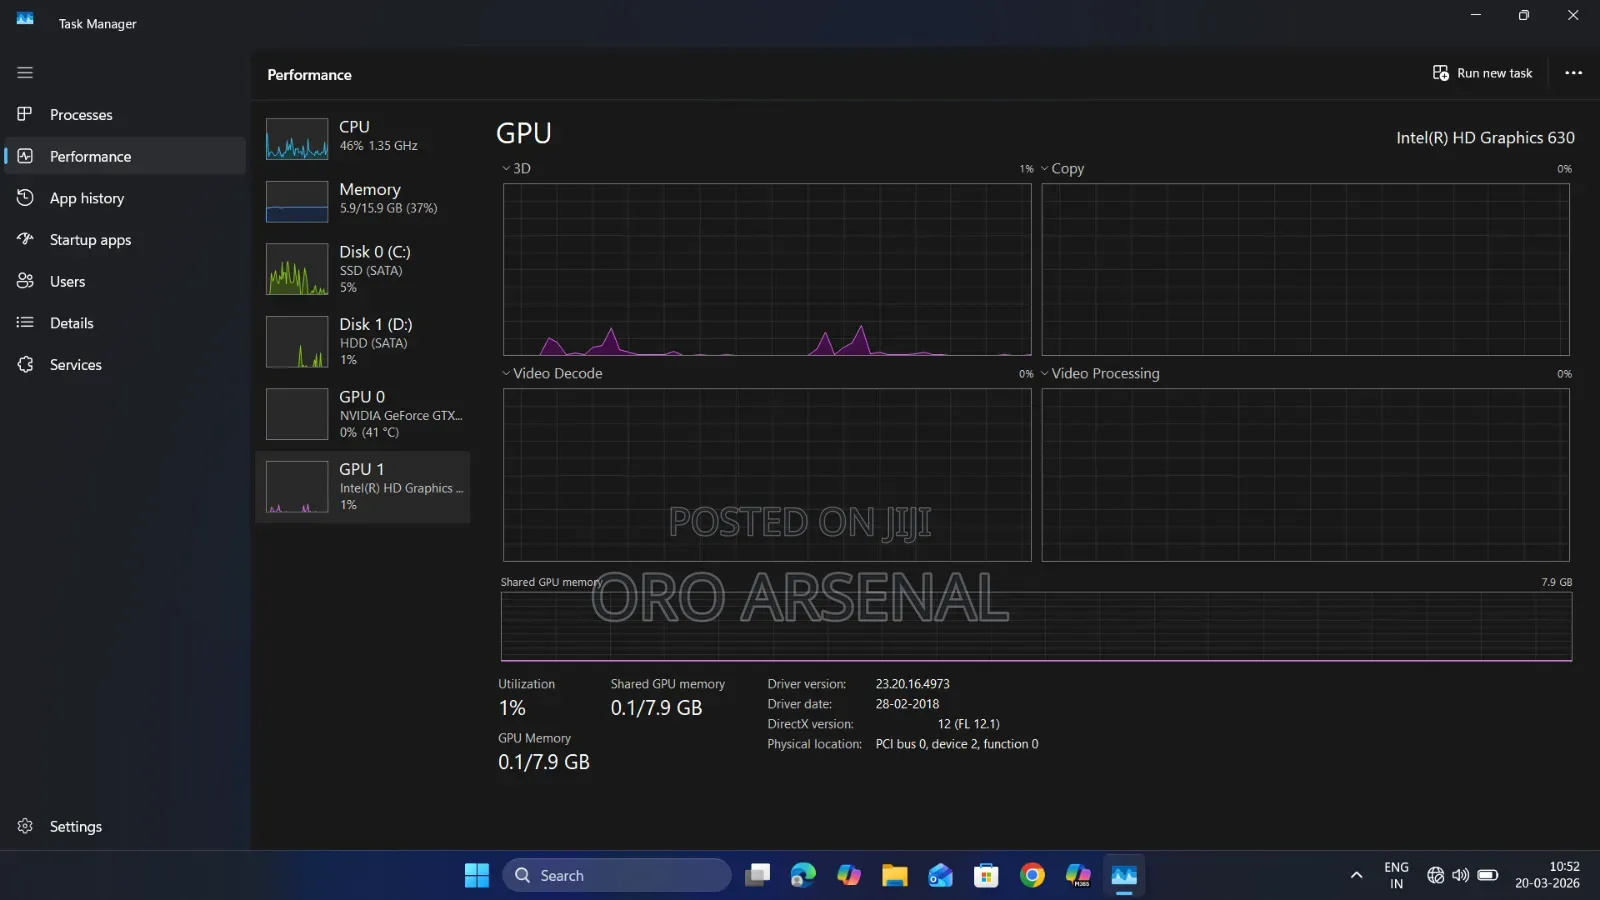Click the PCI bus 0 physical location text
The width and height of the screenshot is (1600, 900).
957,744
